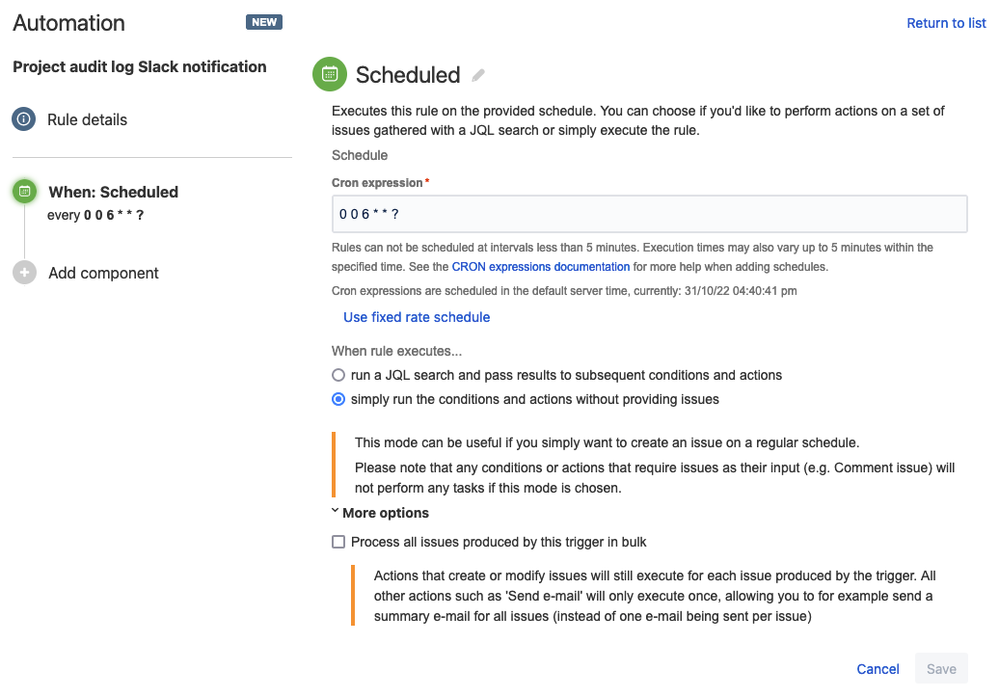
Task: Select the JQL search execution option
Action: 337,375
